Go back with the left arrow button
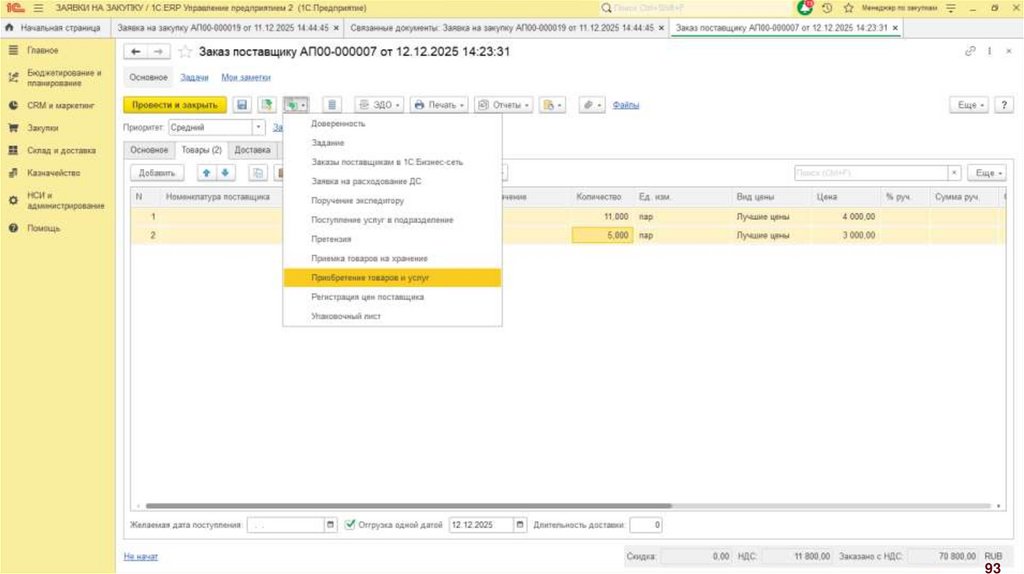 [x=135, y=52]
